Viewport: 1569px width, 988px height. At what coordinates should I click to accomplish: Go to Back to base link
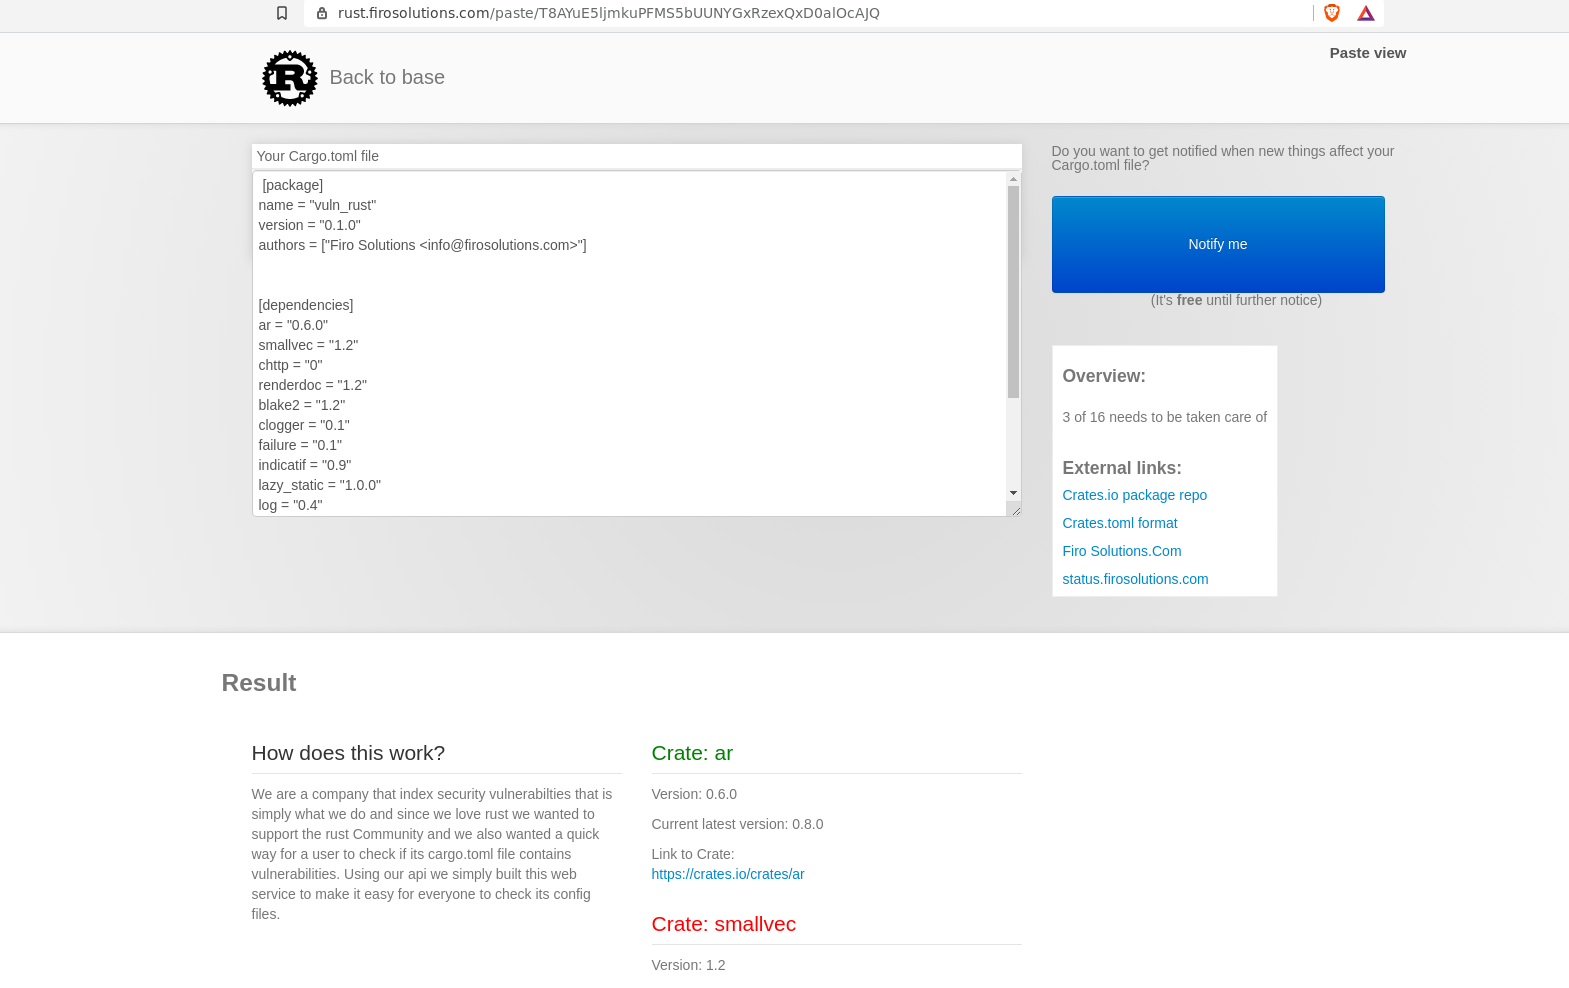pyautogui.click(x=387, y=77)
